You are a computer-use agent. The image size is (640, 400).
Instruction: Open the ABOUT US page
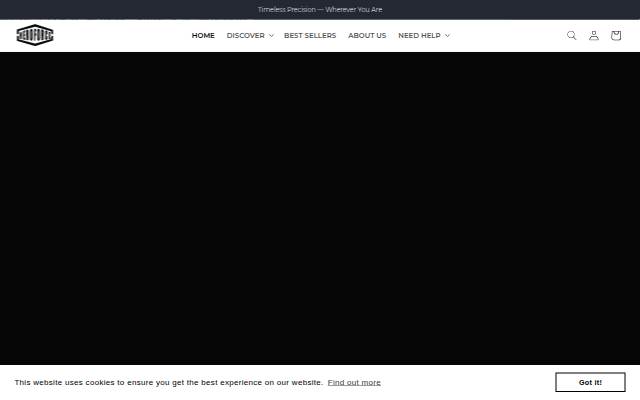tap(367, 36)
